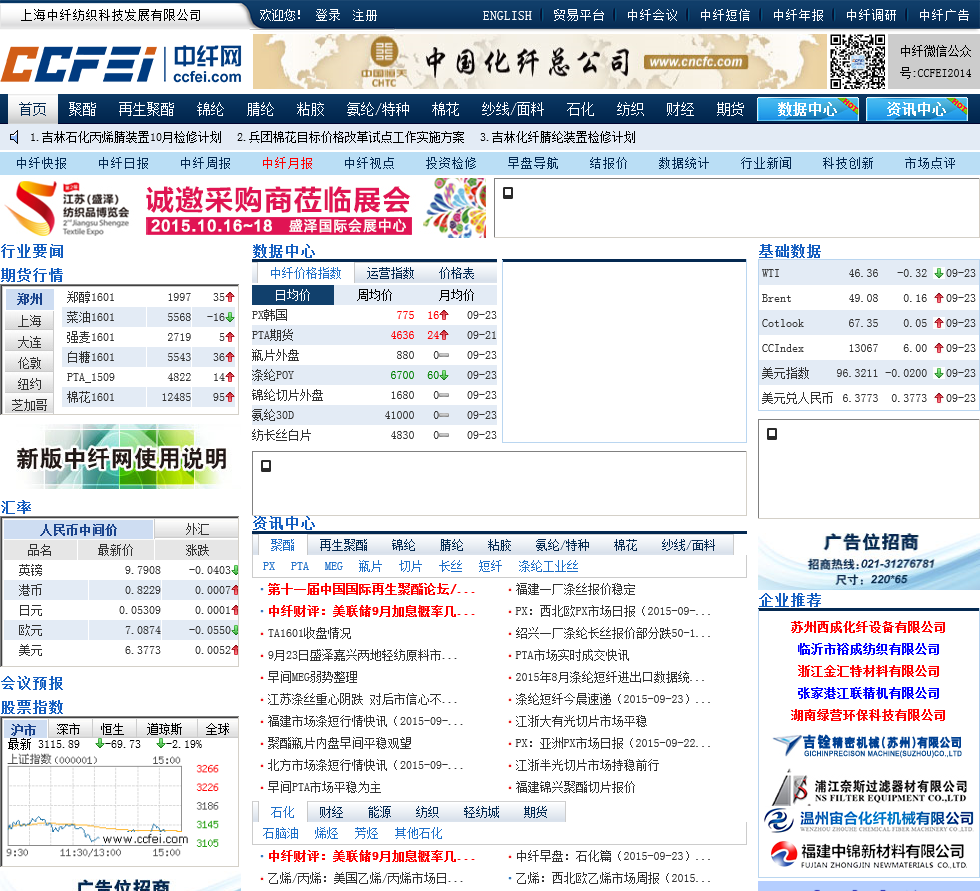980x891 pixels.
Task: Open news 早间MEG弱势整理
Action: (x=312, y=677)
